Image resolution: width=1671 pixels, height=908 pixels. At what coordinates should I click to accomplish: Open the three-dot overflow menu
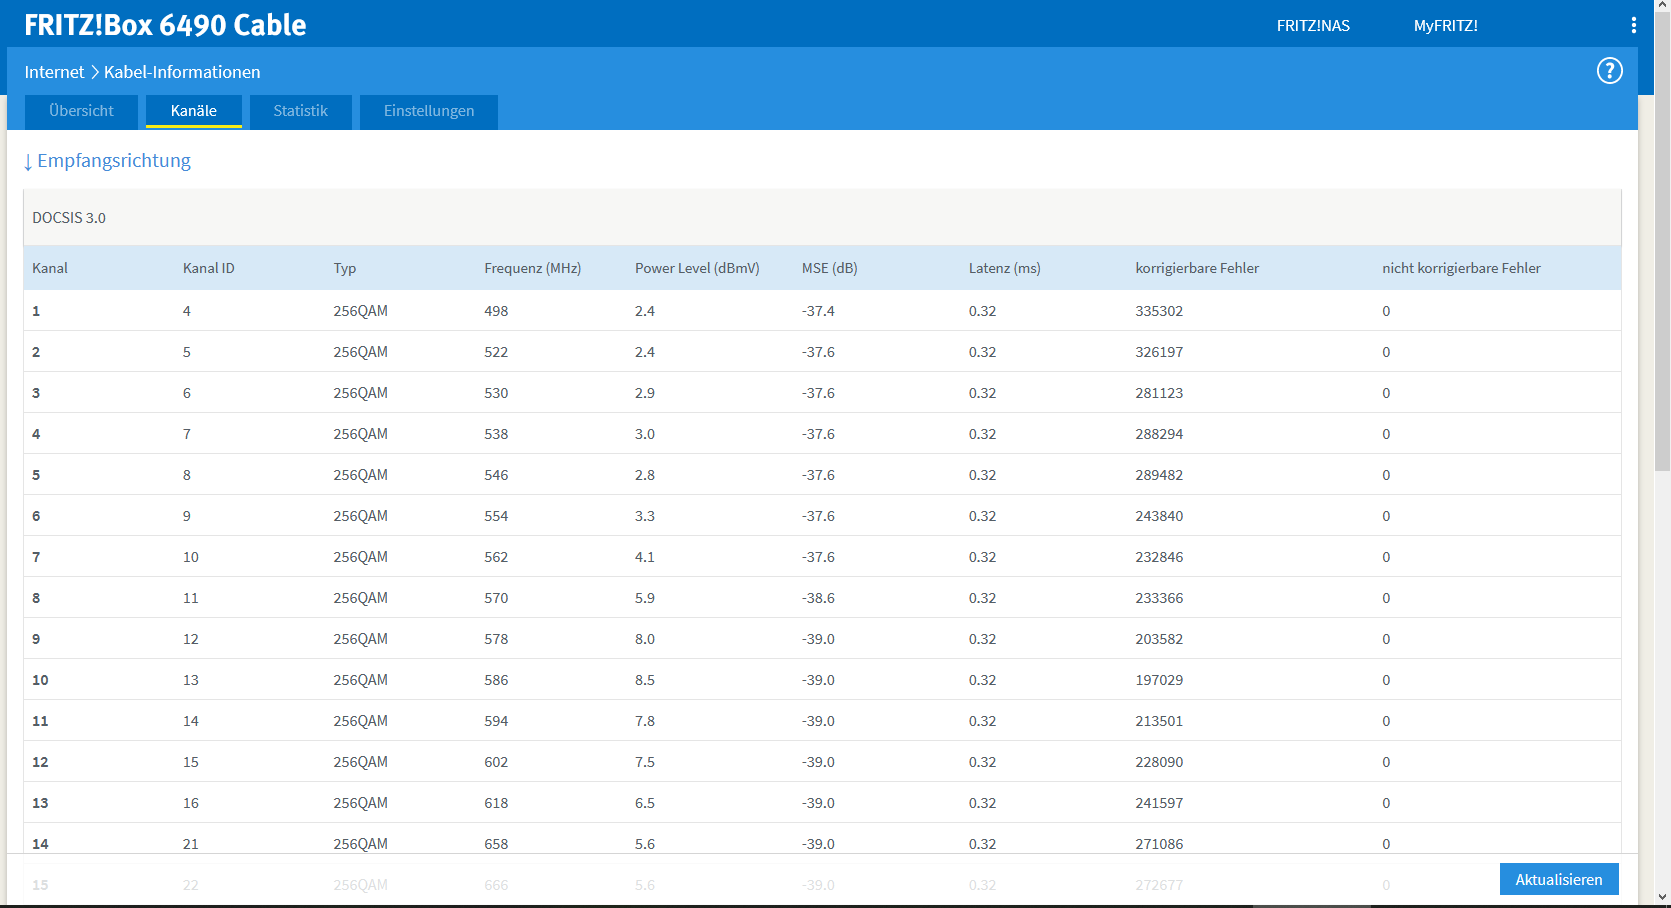click(1634, 25)
